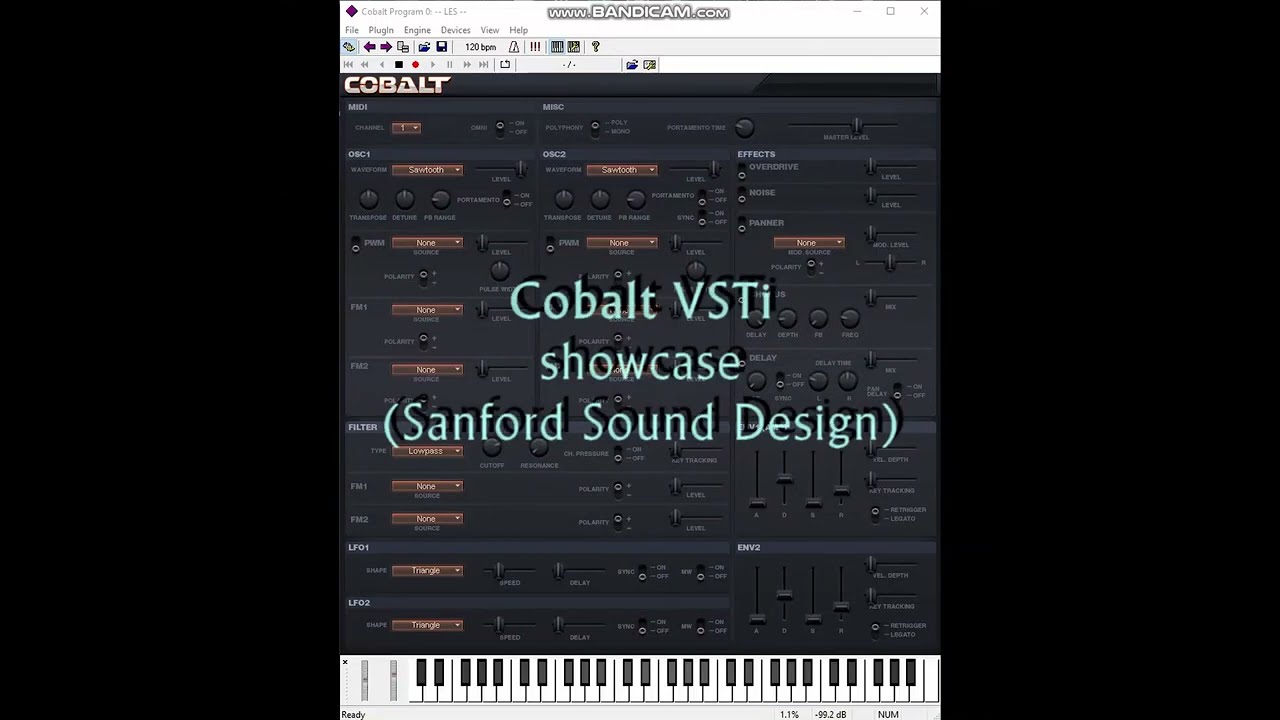Click the skip to start transport button
This screenshot has width=1280, height=720.
(348, 65)
